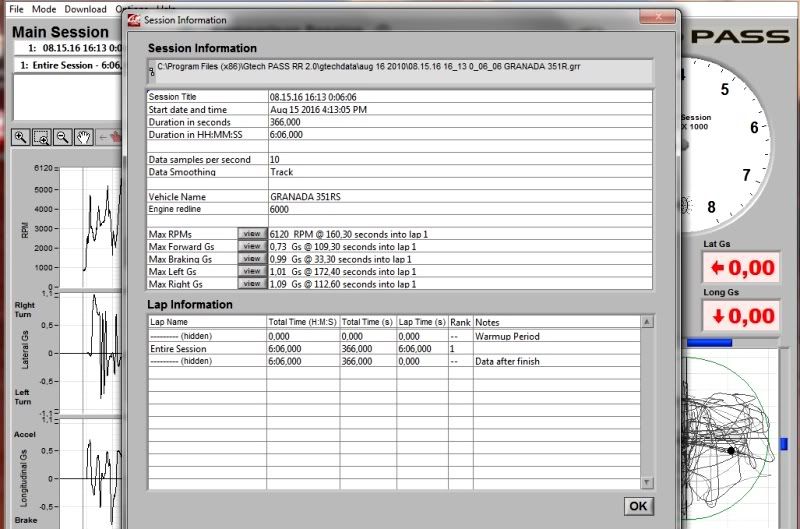View the Max Braking Gs point
The image size is (800, 529).
click(252, 259)
